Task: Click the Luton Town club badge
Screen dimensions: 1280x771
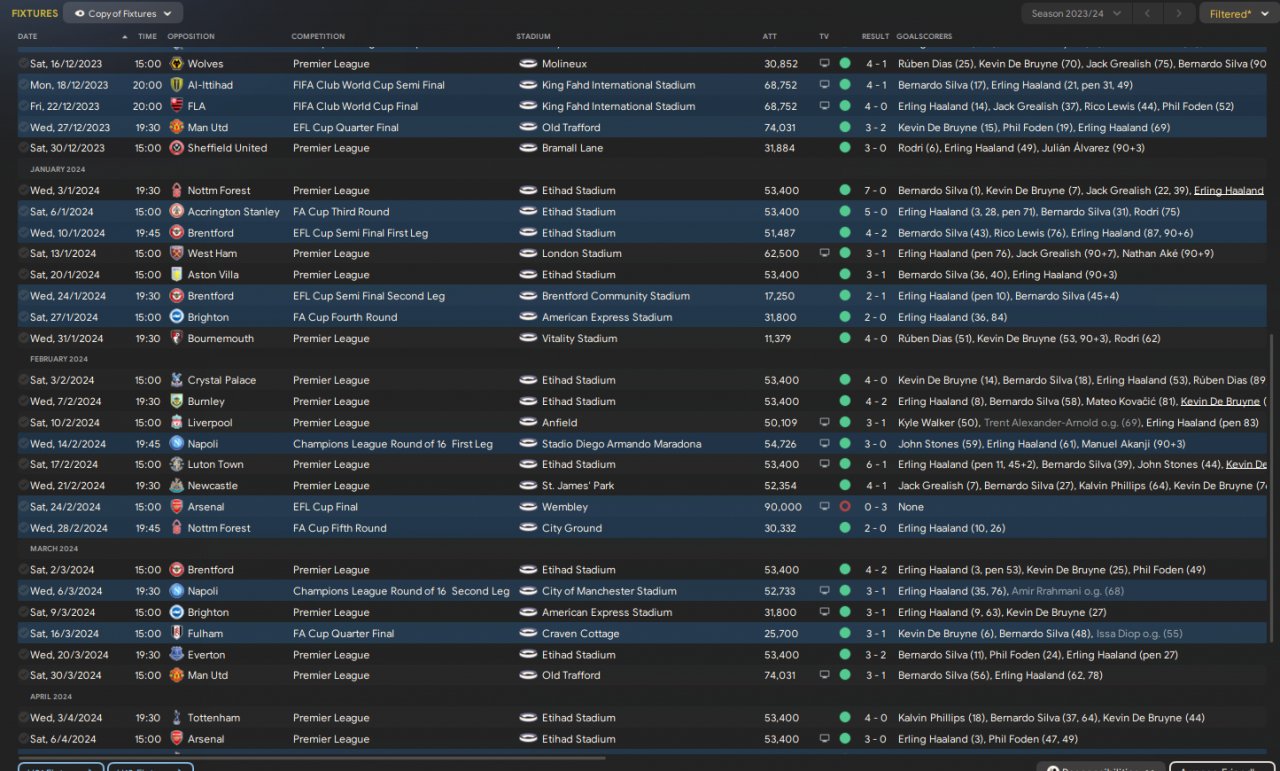Action: (177, 465)
